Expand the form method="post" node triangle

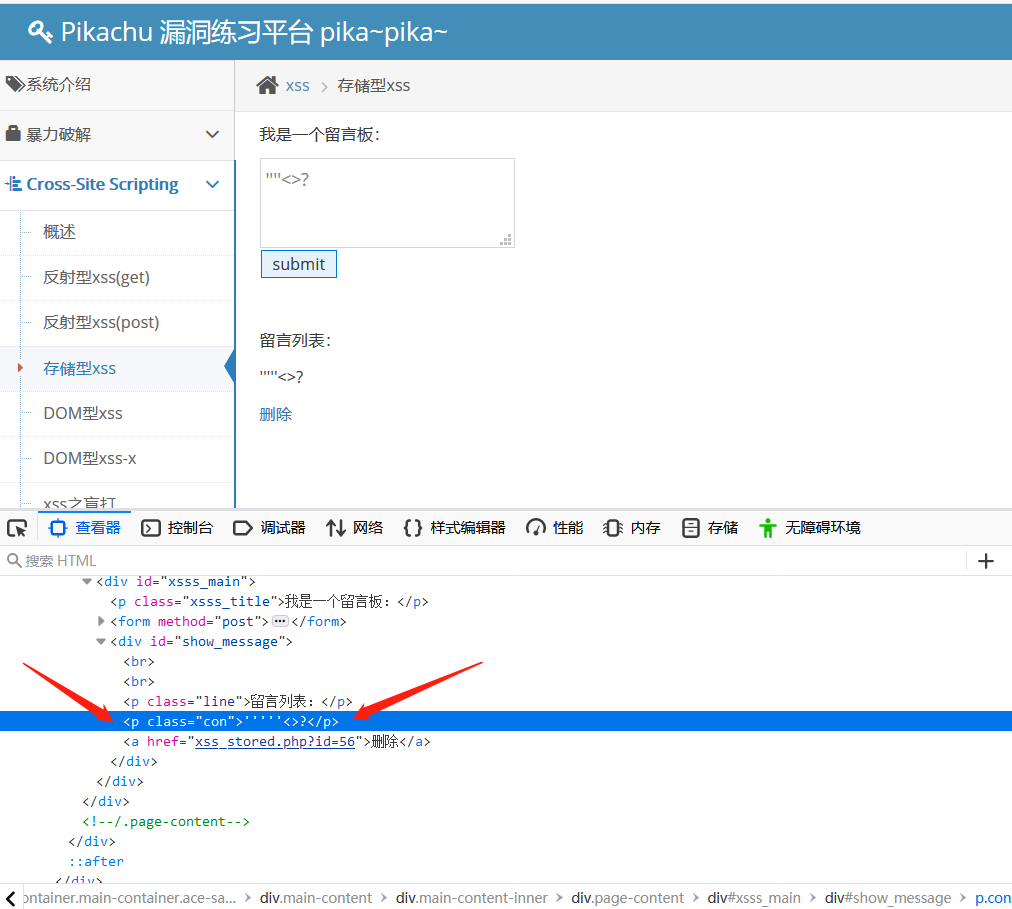(x=101, y=621)
